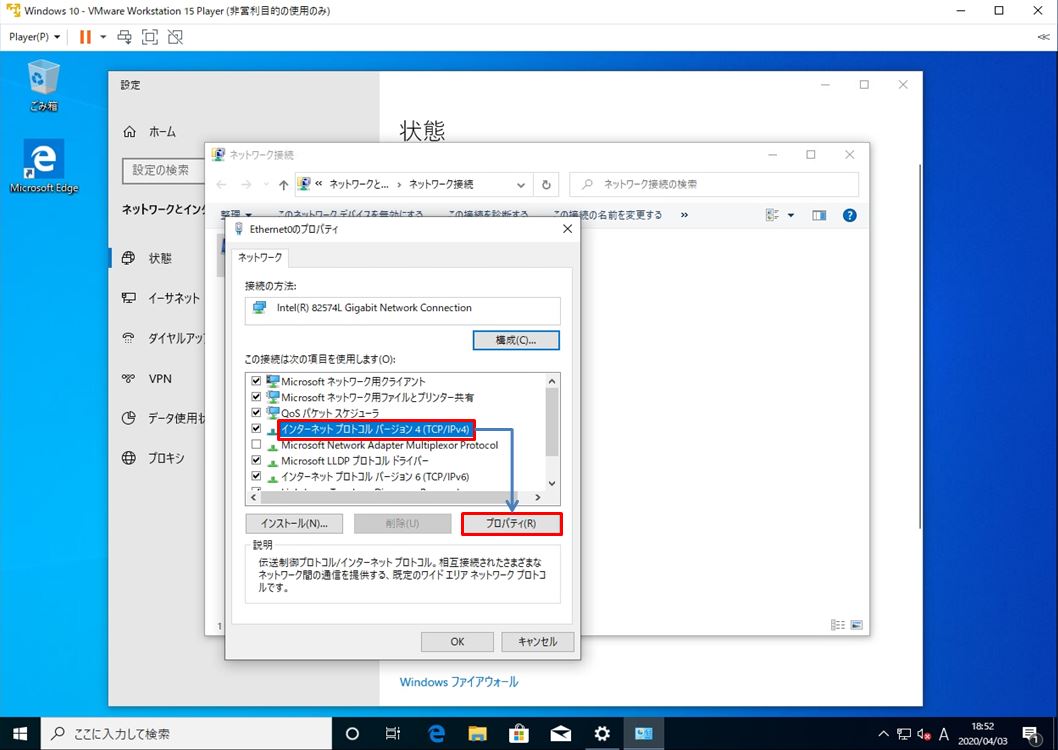Viewport: 1058px width, 750px height.
Task: Open Windows ファイアウォール link
Action: coord(459,682)
